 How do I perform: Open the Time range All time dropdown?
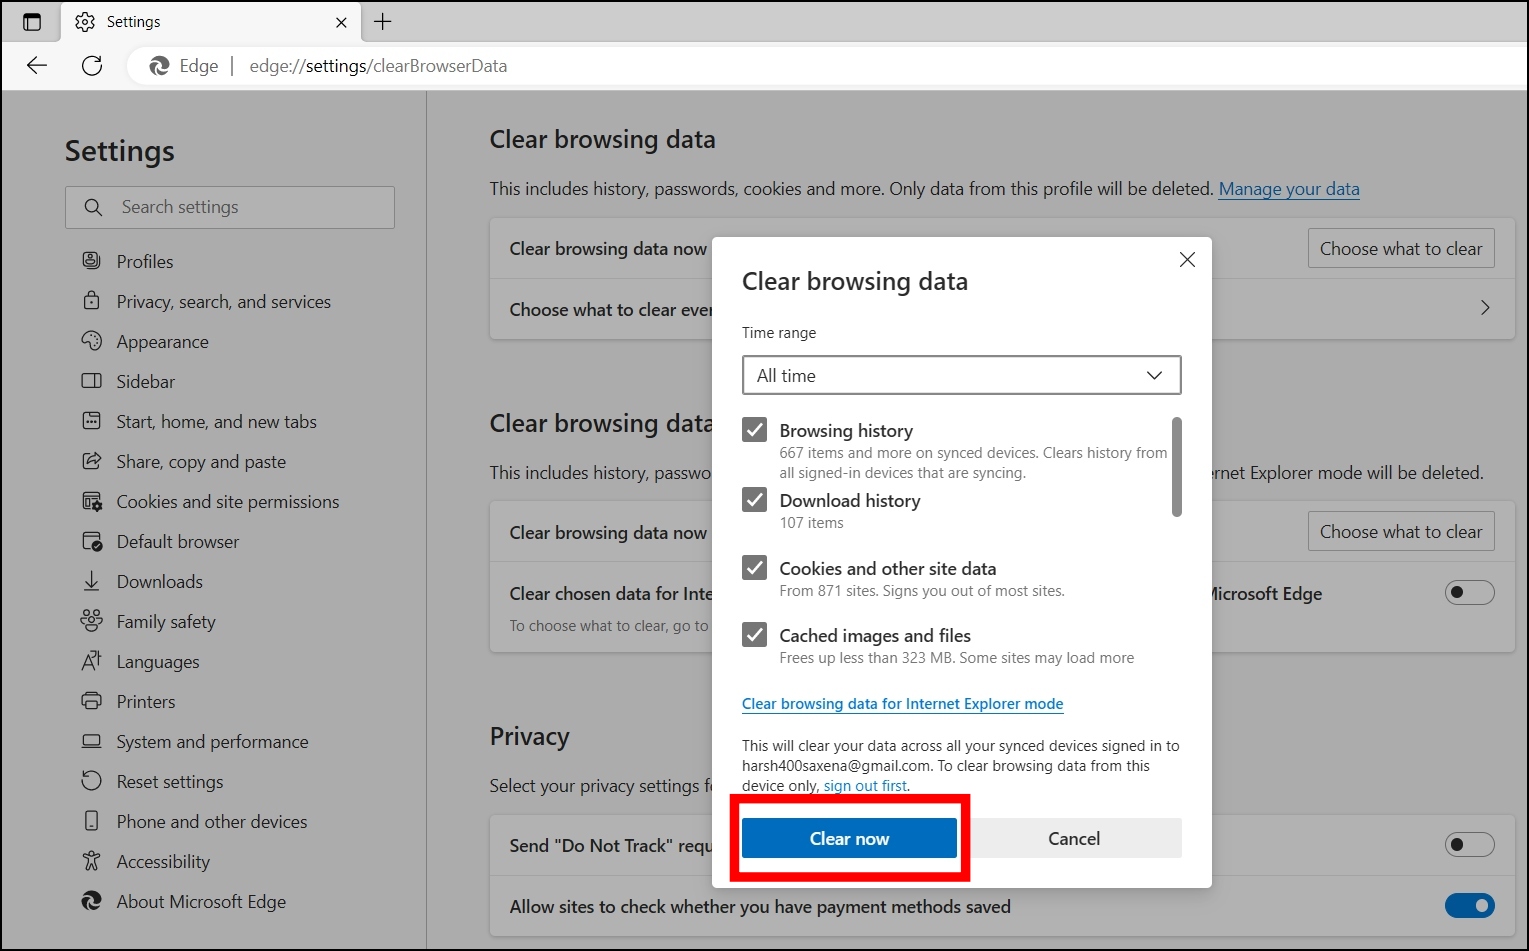click(961, 375)
